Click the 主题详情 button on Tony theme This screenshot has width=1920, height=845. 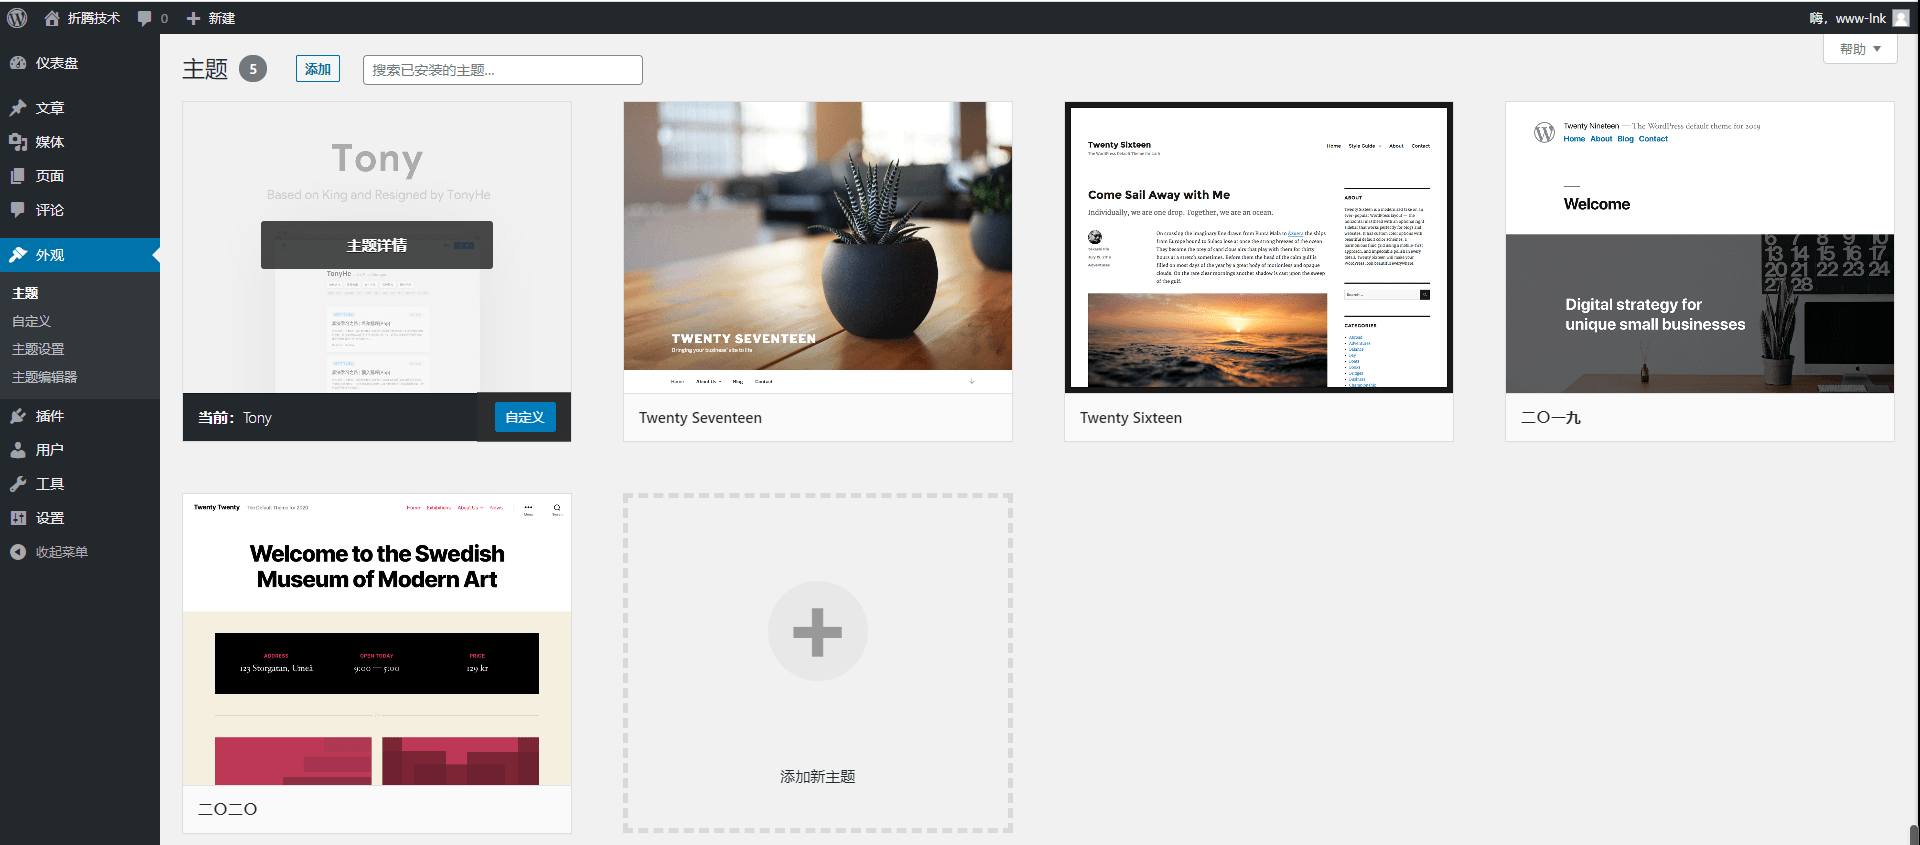pyautogui.click(x=377, y=245)
